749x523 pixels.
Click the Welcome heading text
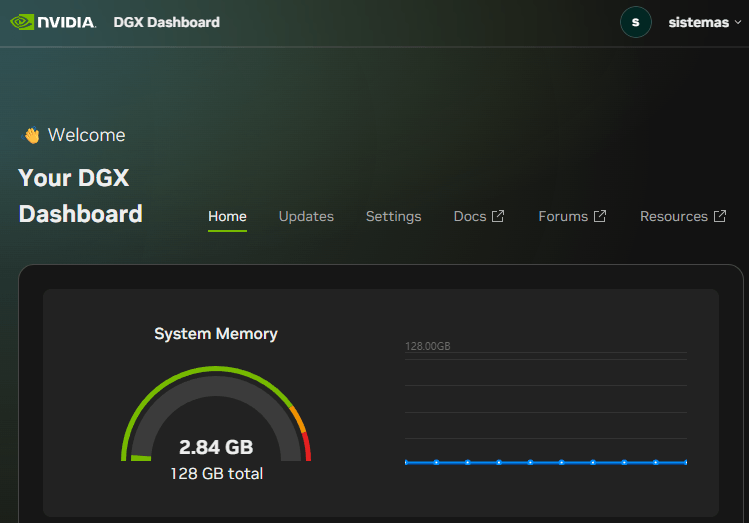click(x=86, y=135)
